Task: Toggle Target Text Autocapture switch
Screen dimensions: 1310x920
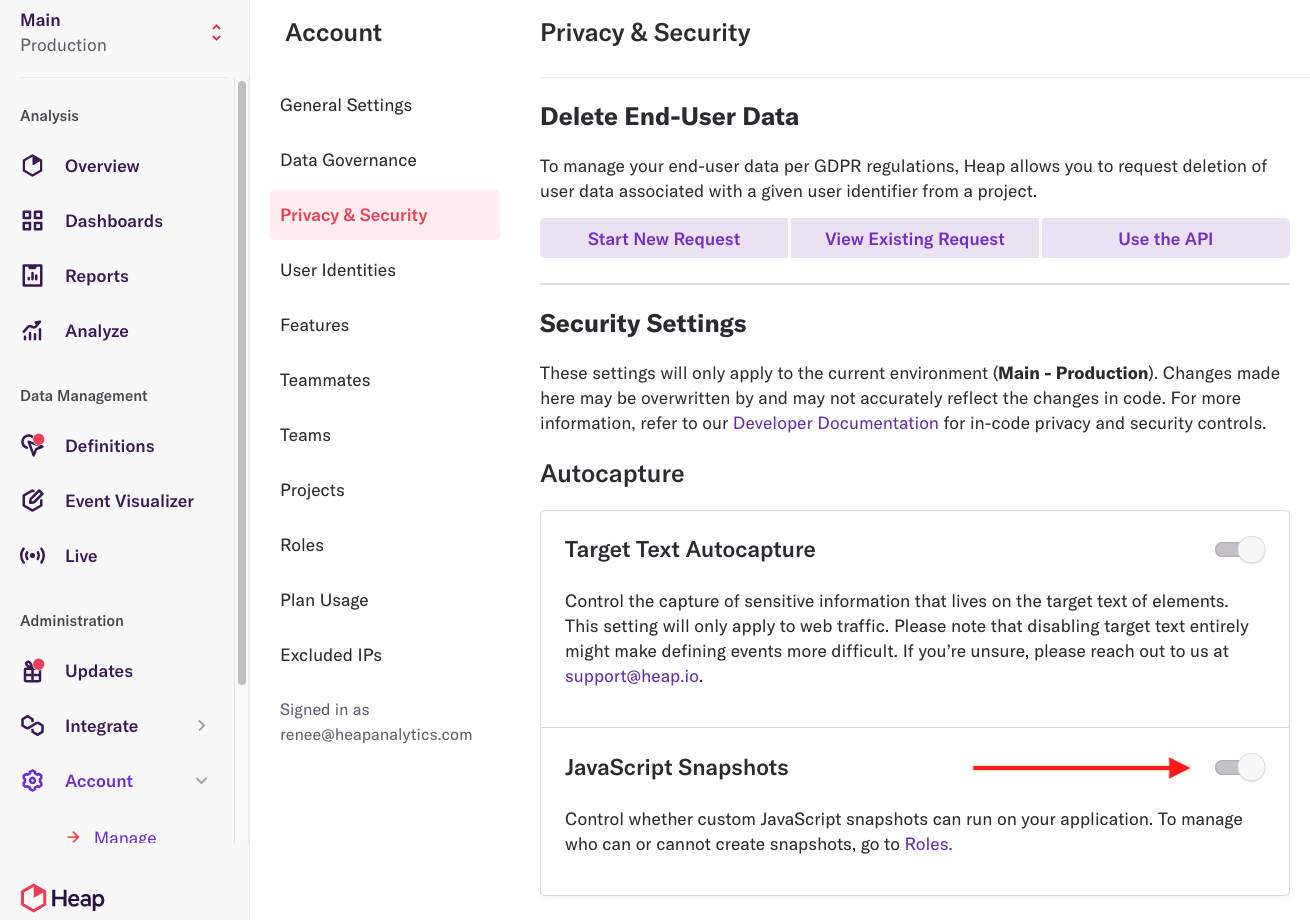Action: (x=1240, y=550)
